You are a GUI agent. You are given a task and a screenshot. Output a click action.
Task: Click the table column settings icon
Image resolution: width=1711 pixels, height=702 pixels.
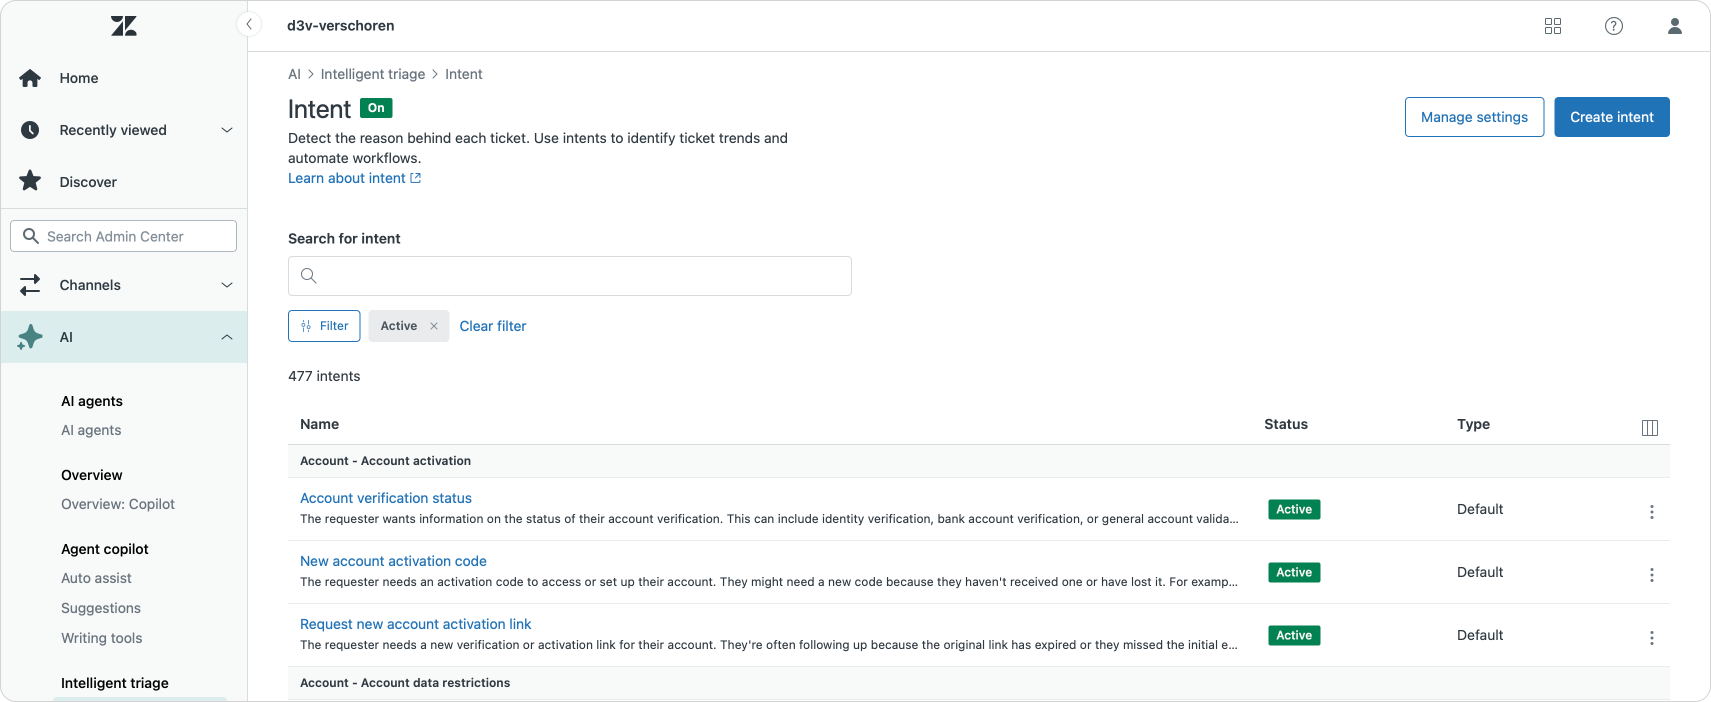(1650, 428)
